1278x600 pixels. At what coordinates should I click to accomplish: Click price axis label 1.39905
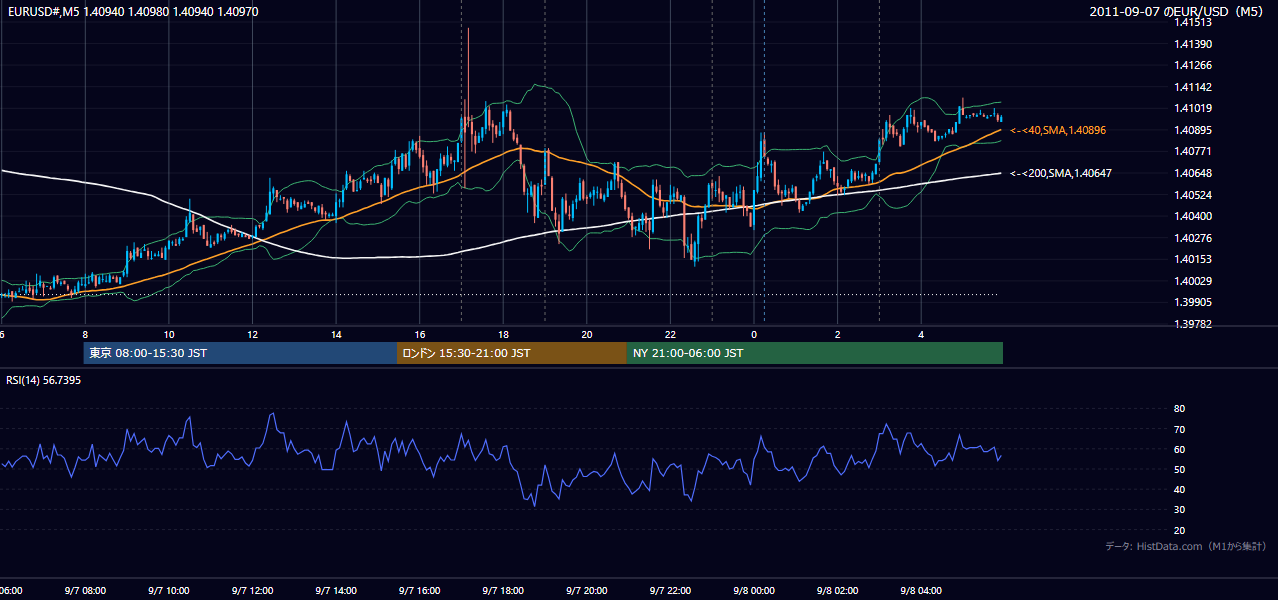pyautogui.click(x=1192, y=302)
